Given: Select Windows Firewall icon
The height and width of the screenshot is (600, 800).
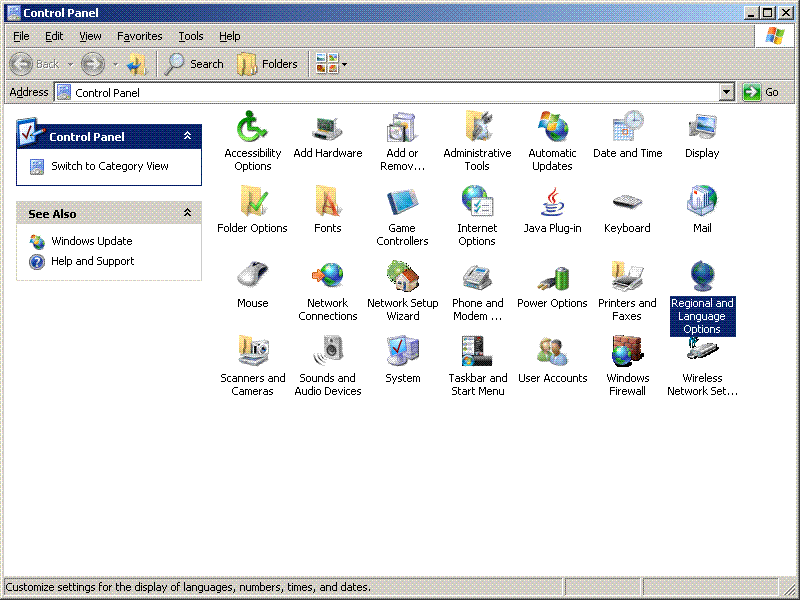Looking at the screenshot, I should coord(627,352).
